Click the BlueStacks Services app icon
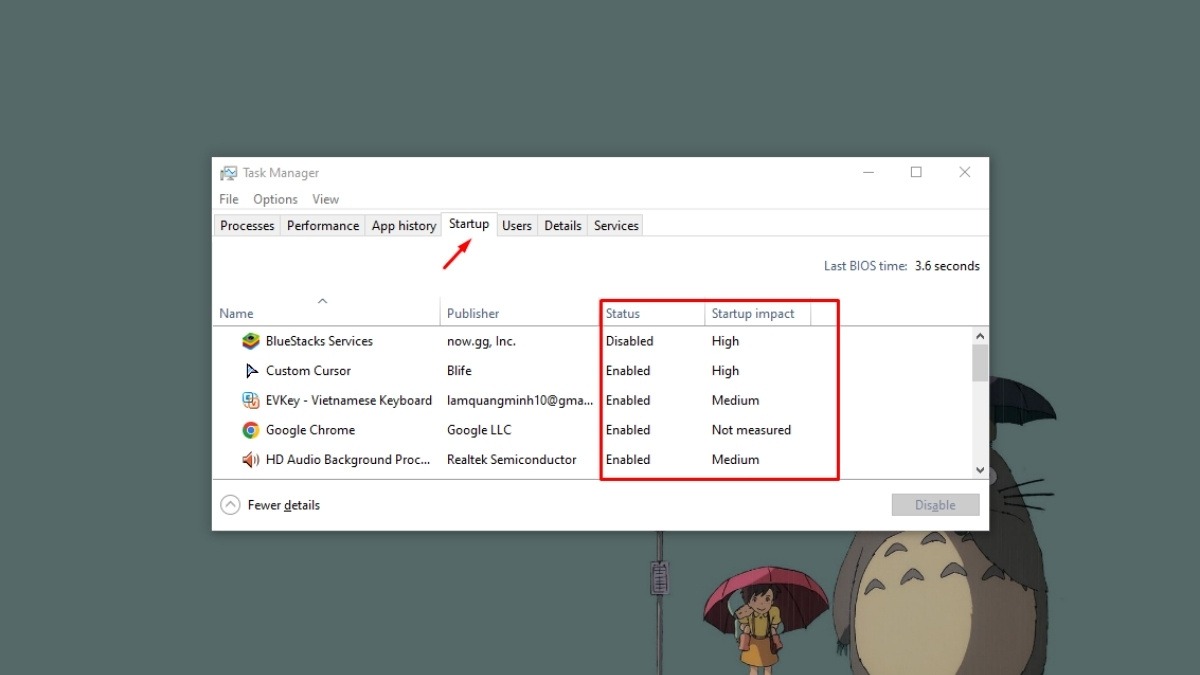Screen dimensions: 1200x675 tap(251, 341)
